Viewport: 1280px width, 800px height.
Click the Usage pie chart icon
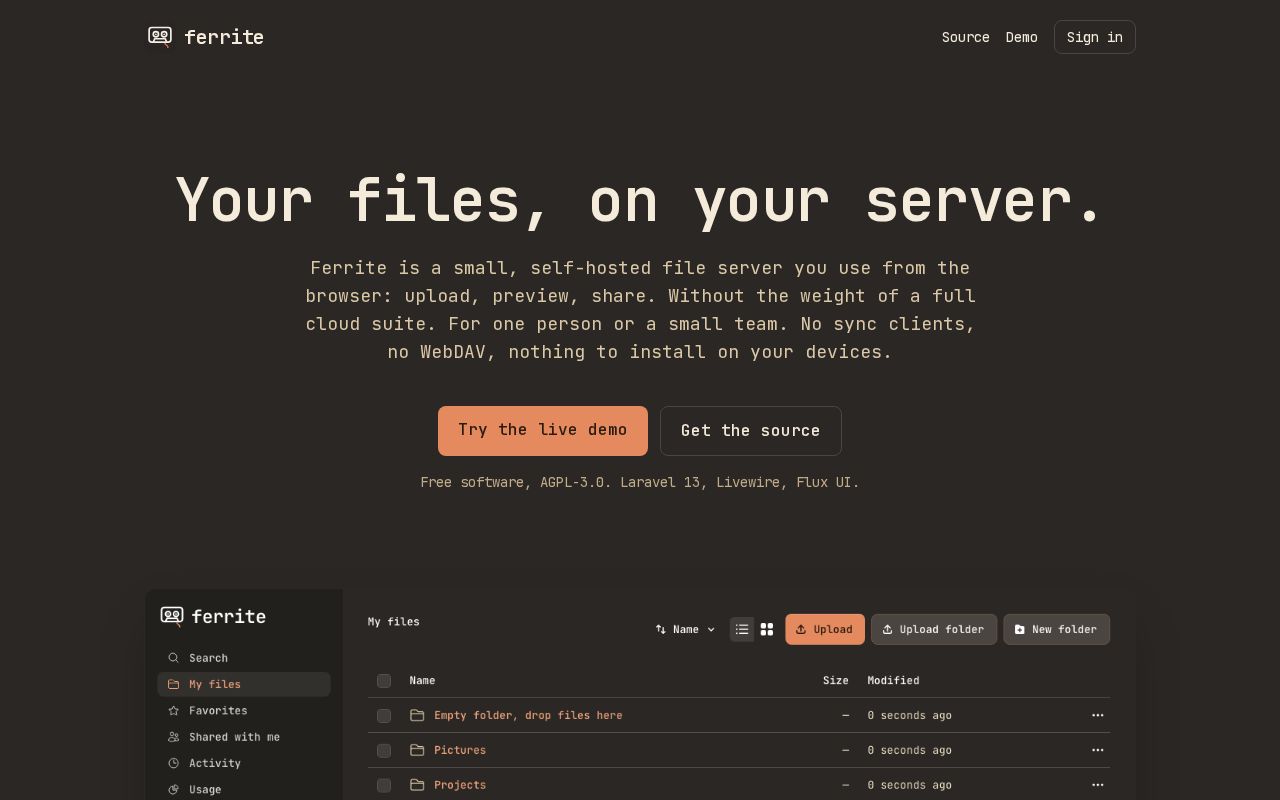coord(173,789)
